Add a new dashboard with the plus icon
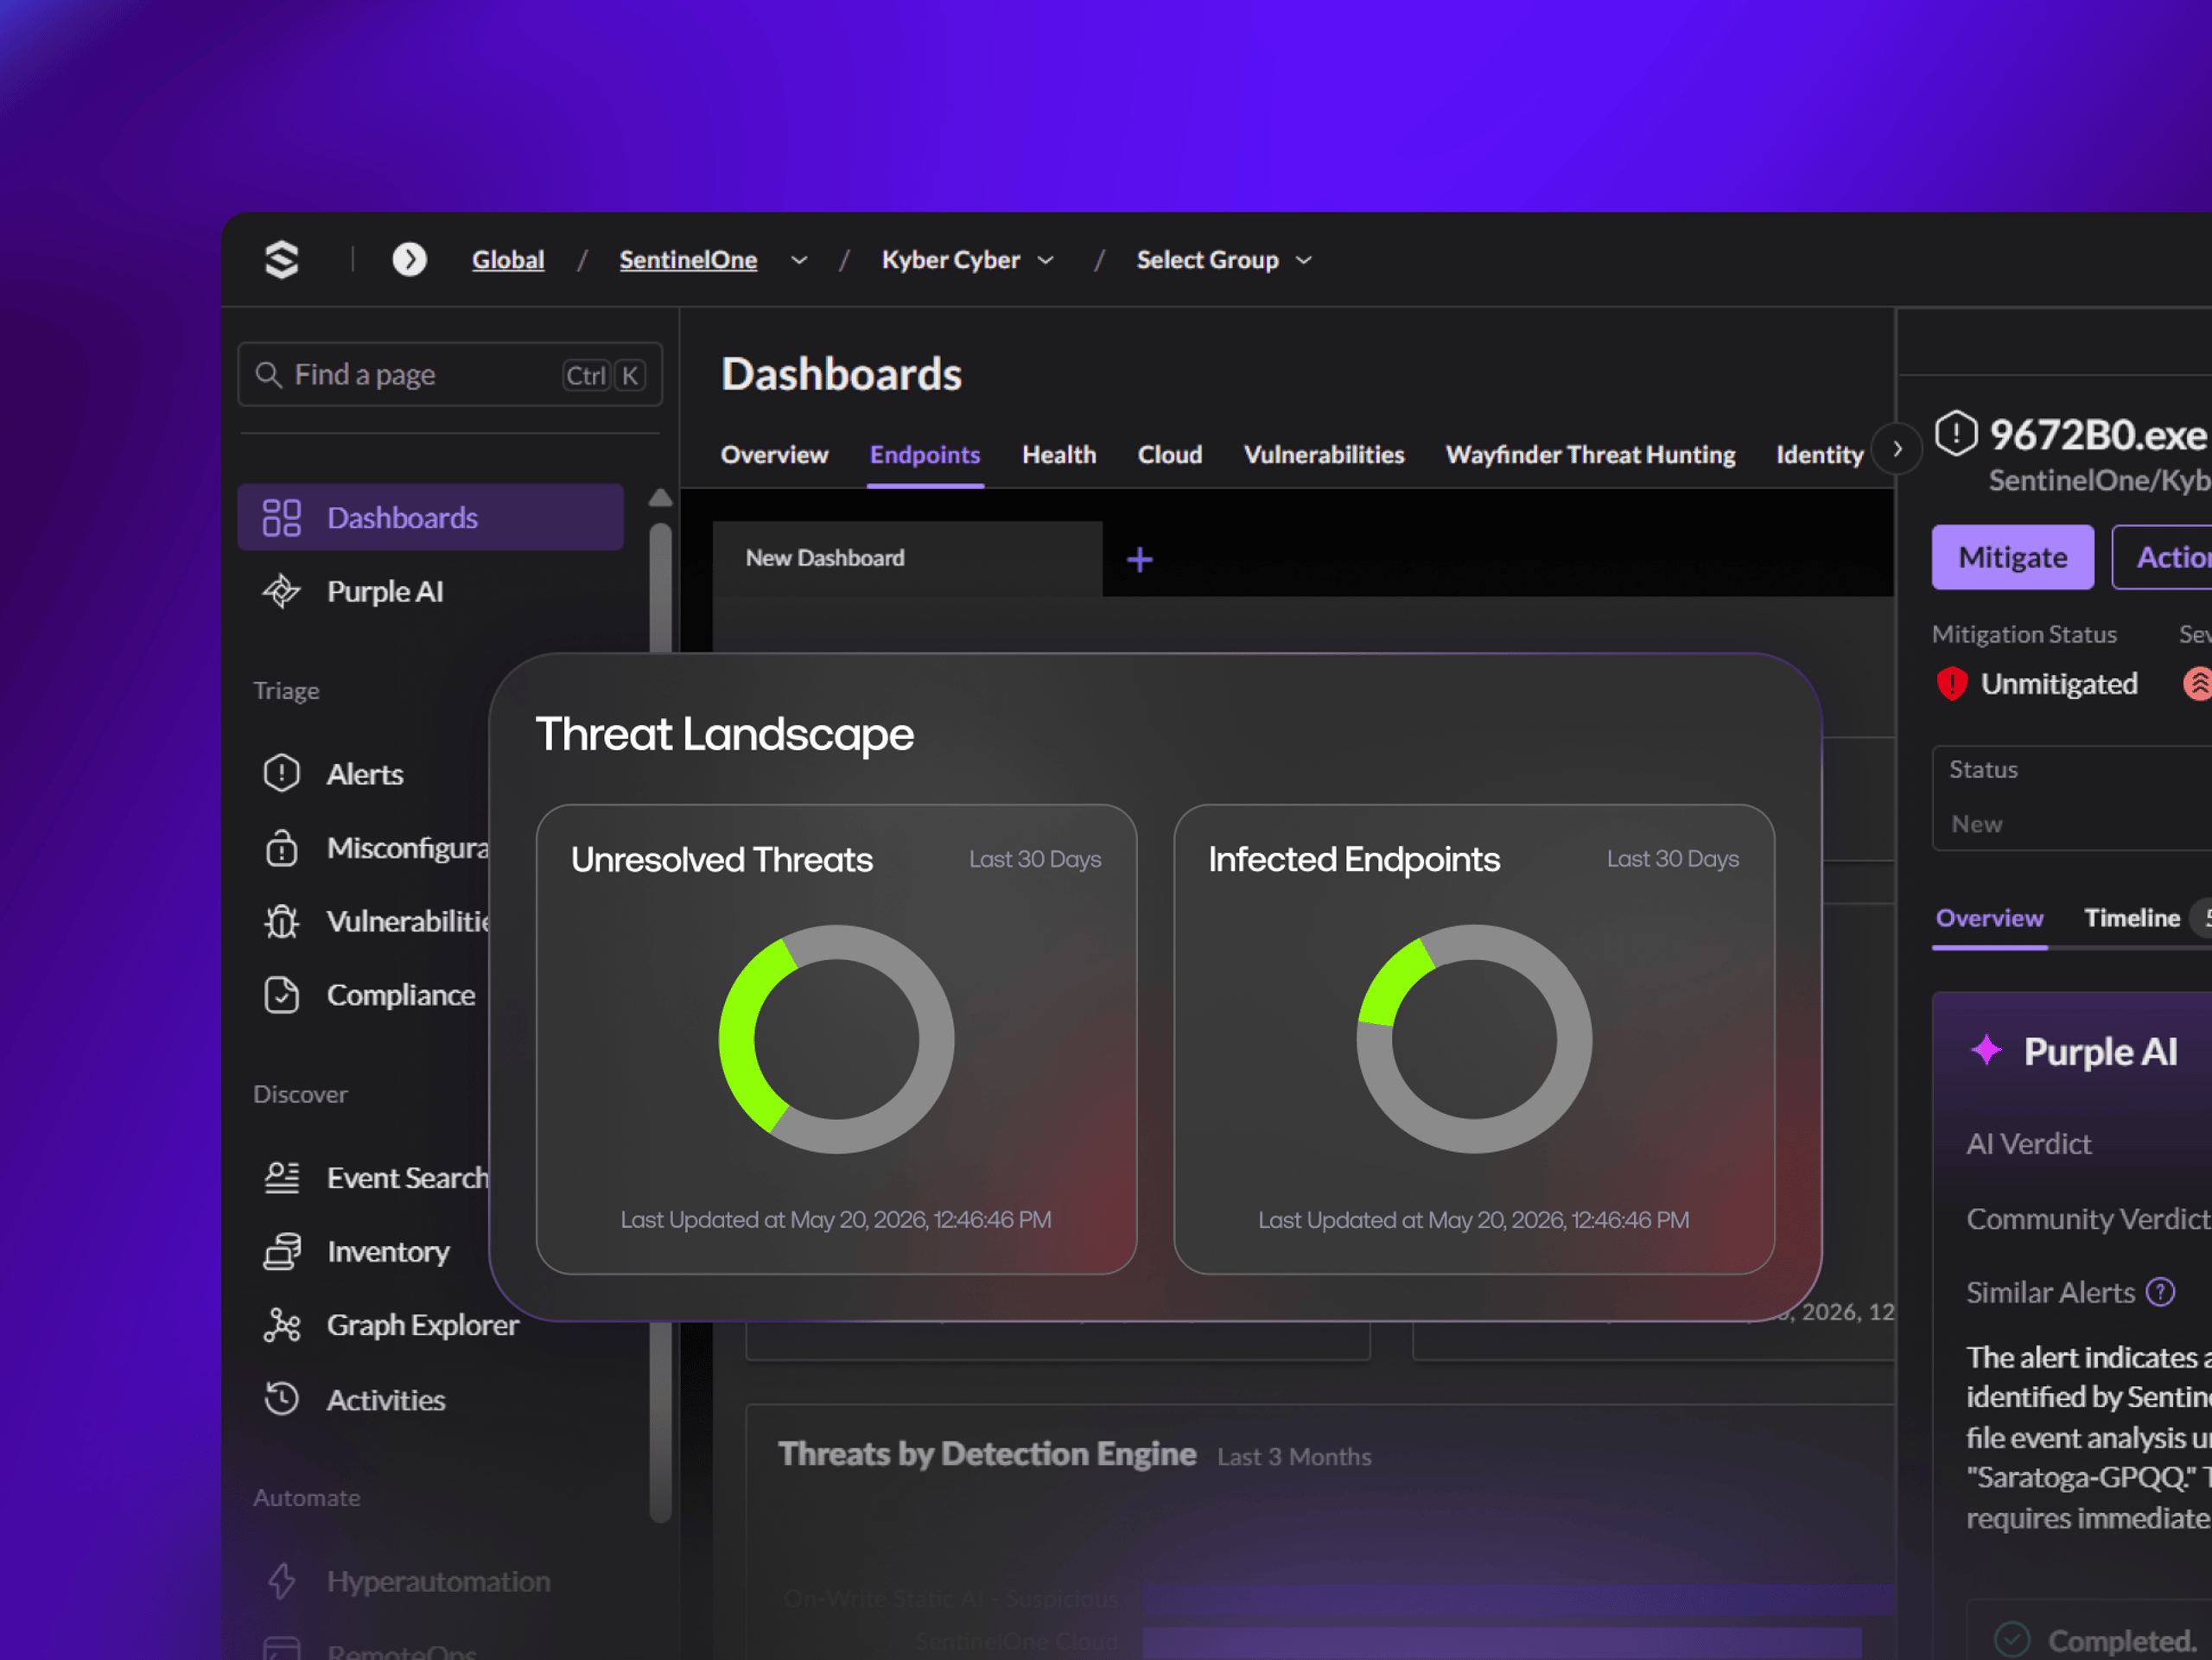The width and height of the screenshot is (2212, 1660). coord(1140,560)
